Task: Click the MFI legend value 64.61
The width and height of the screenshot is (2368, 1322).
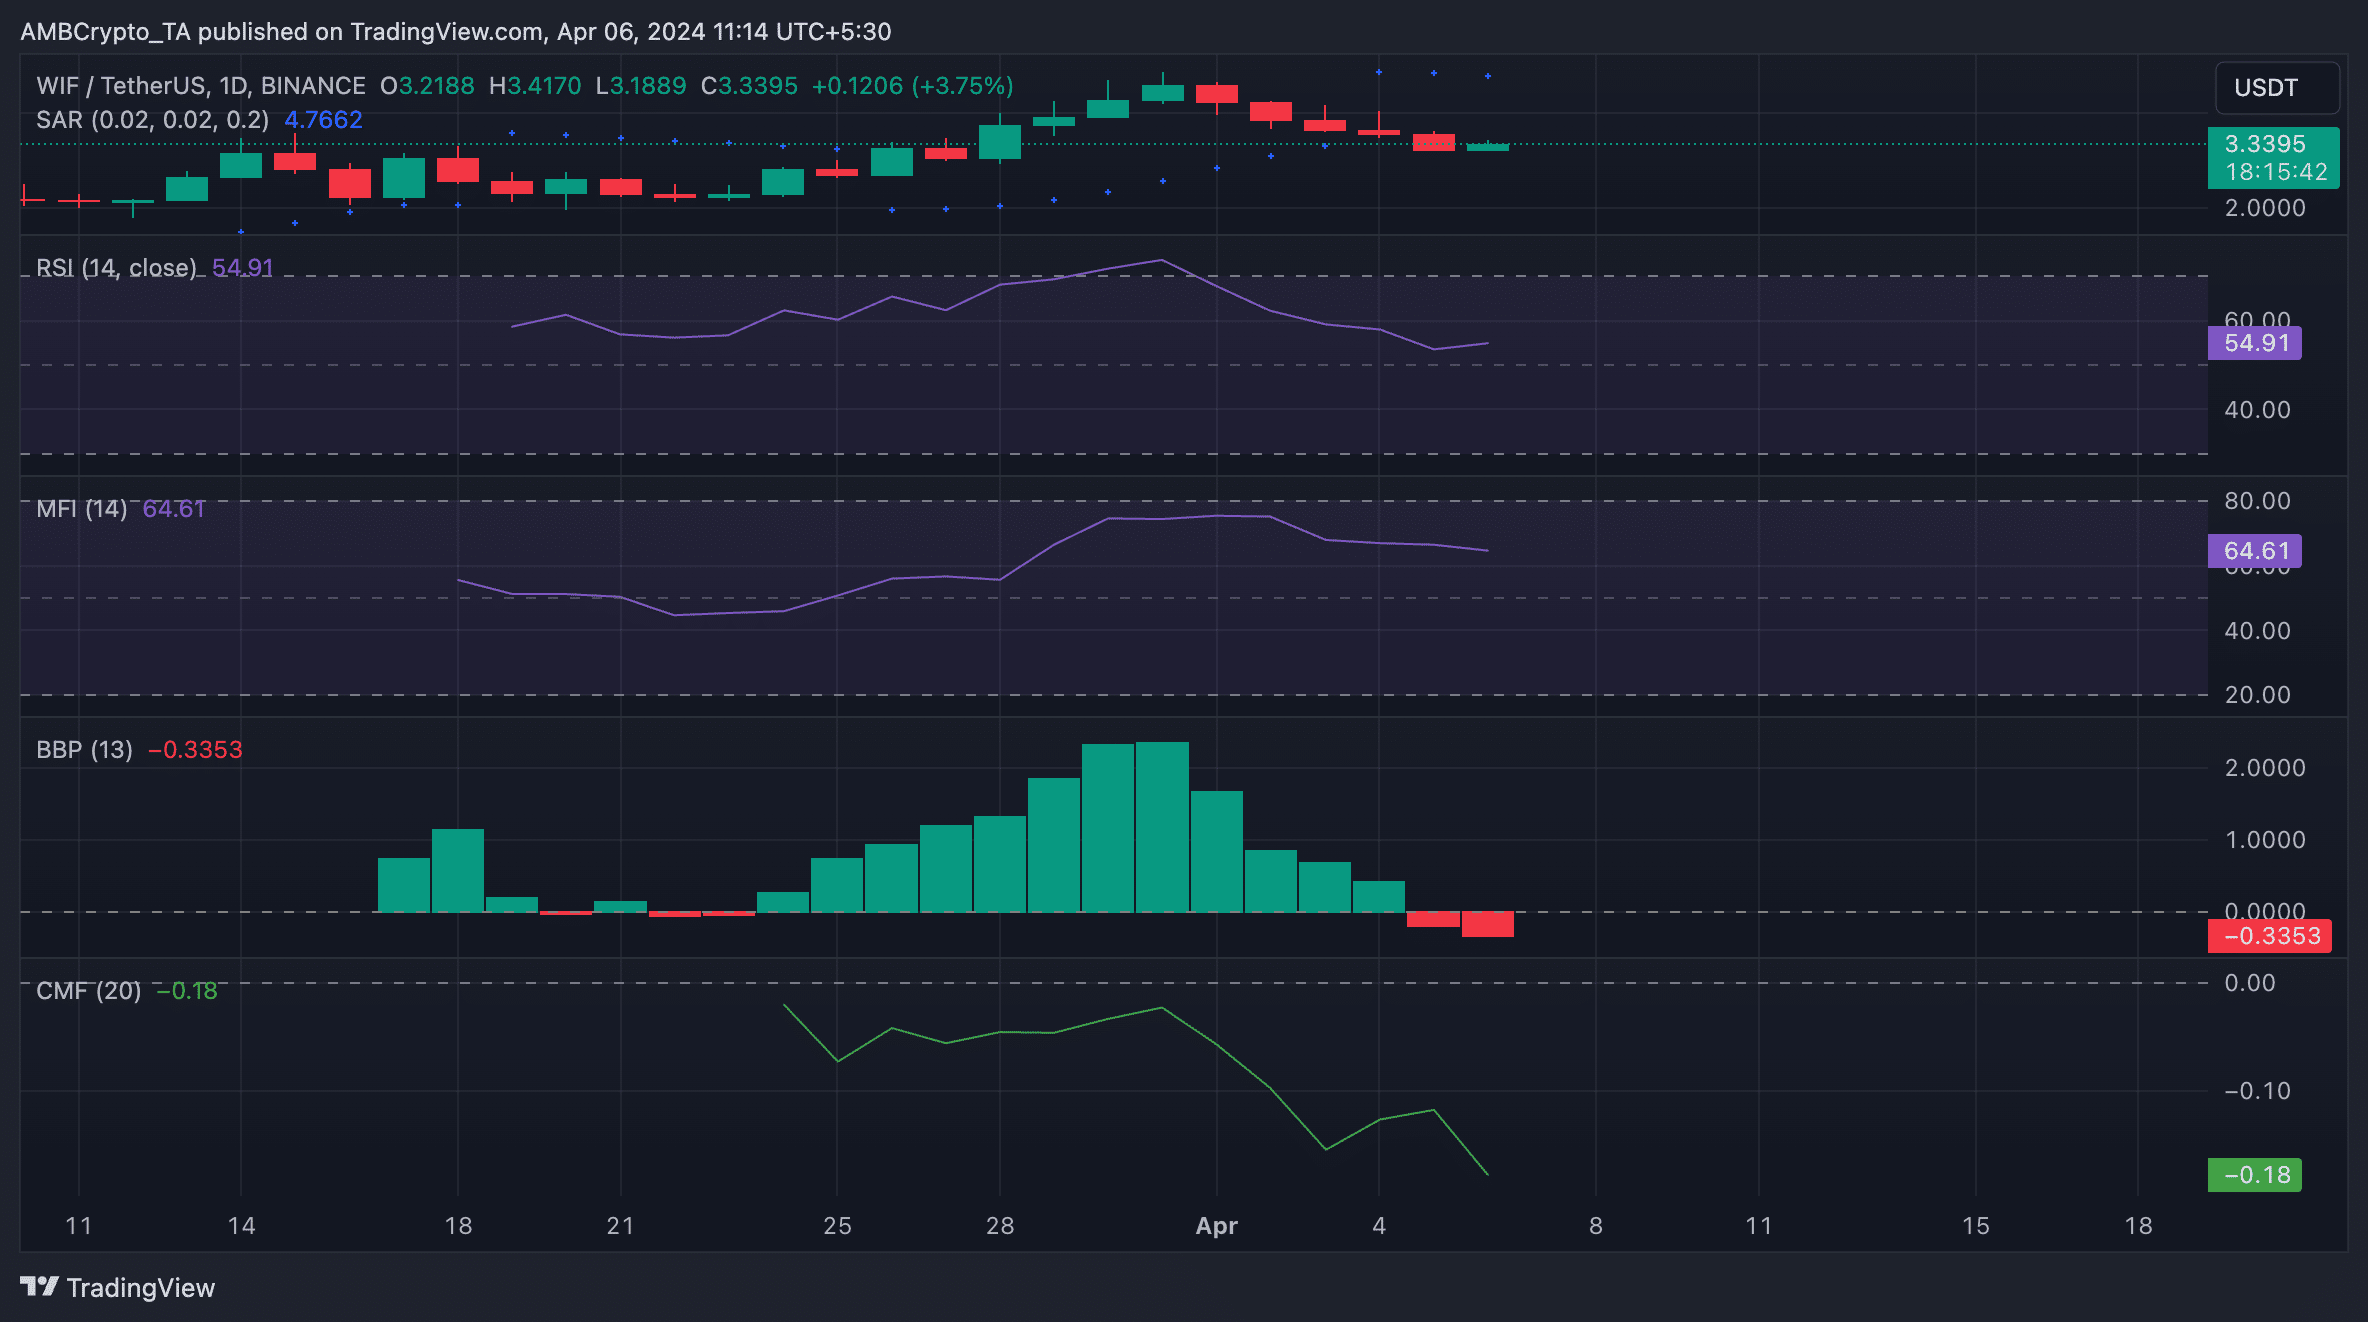Action: [174, 509]
